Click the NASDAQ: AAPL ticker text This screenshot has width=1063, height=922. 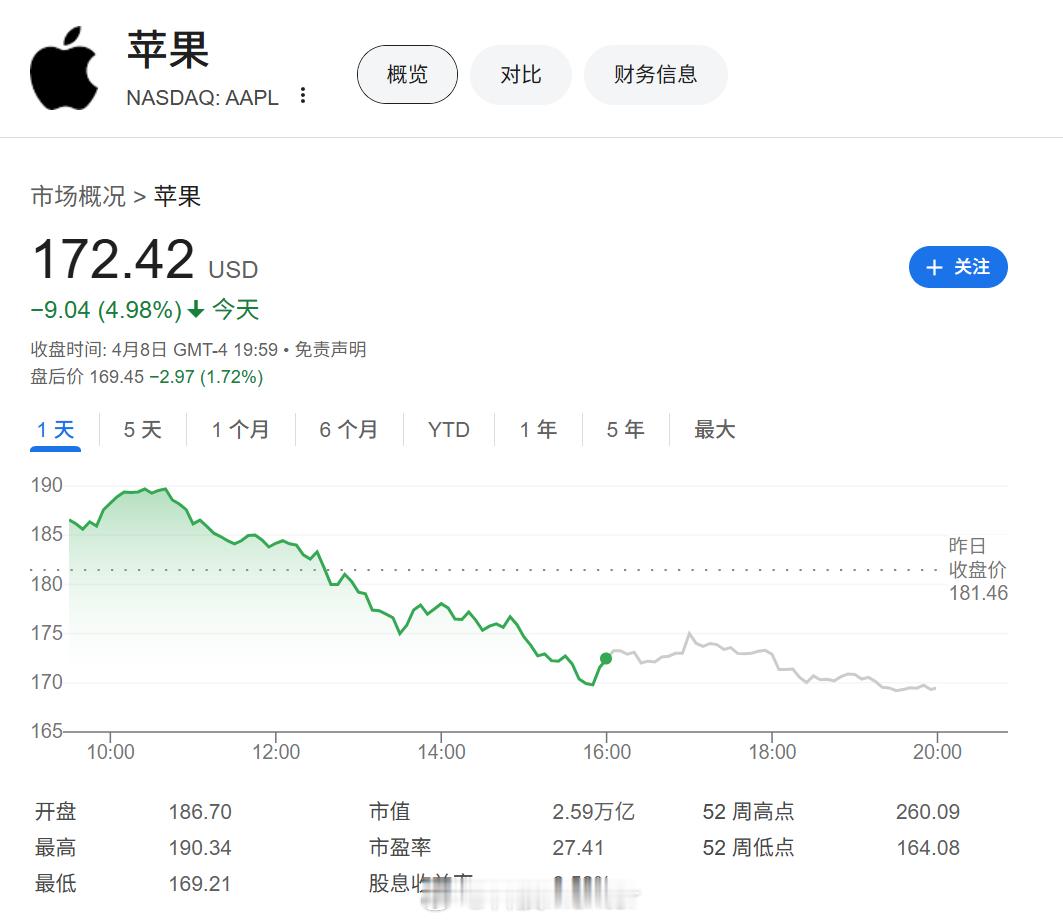[203, 98]
